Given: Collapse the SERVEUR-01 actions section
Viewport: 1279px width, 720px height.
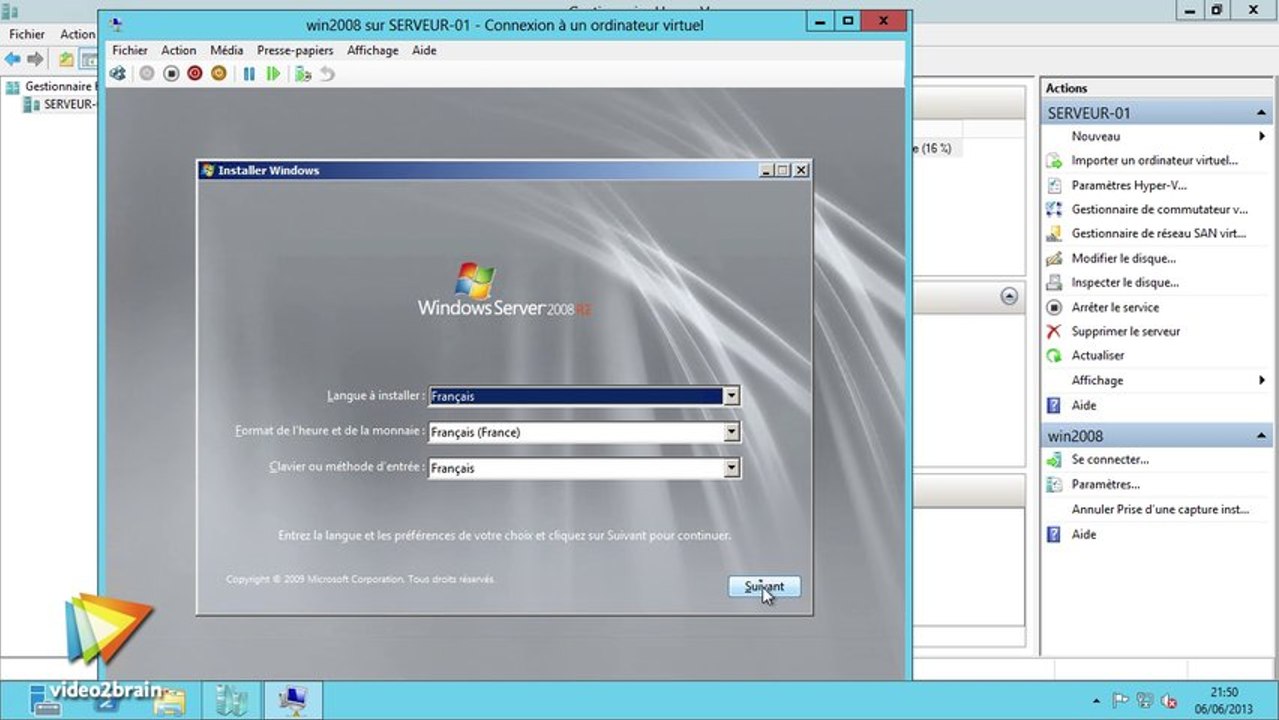Looking at the screenshot, I should click(x=1261, y=113).
